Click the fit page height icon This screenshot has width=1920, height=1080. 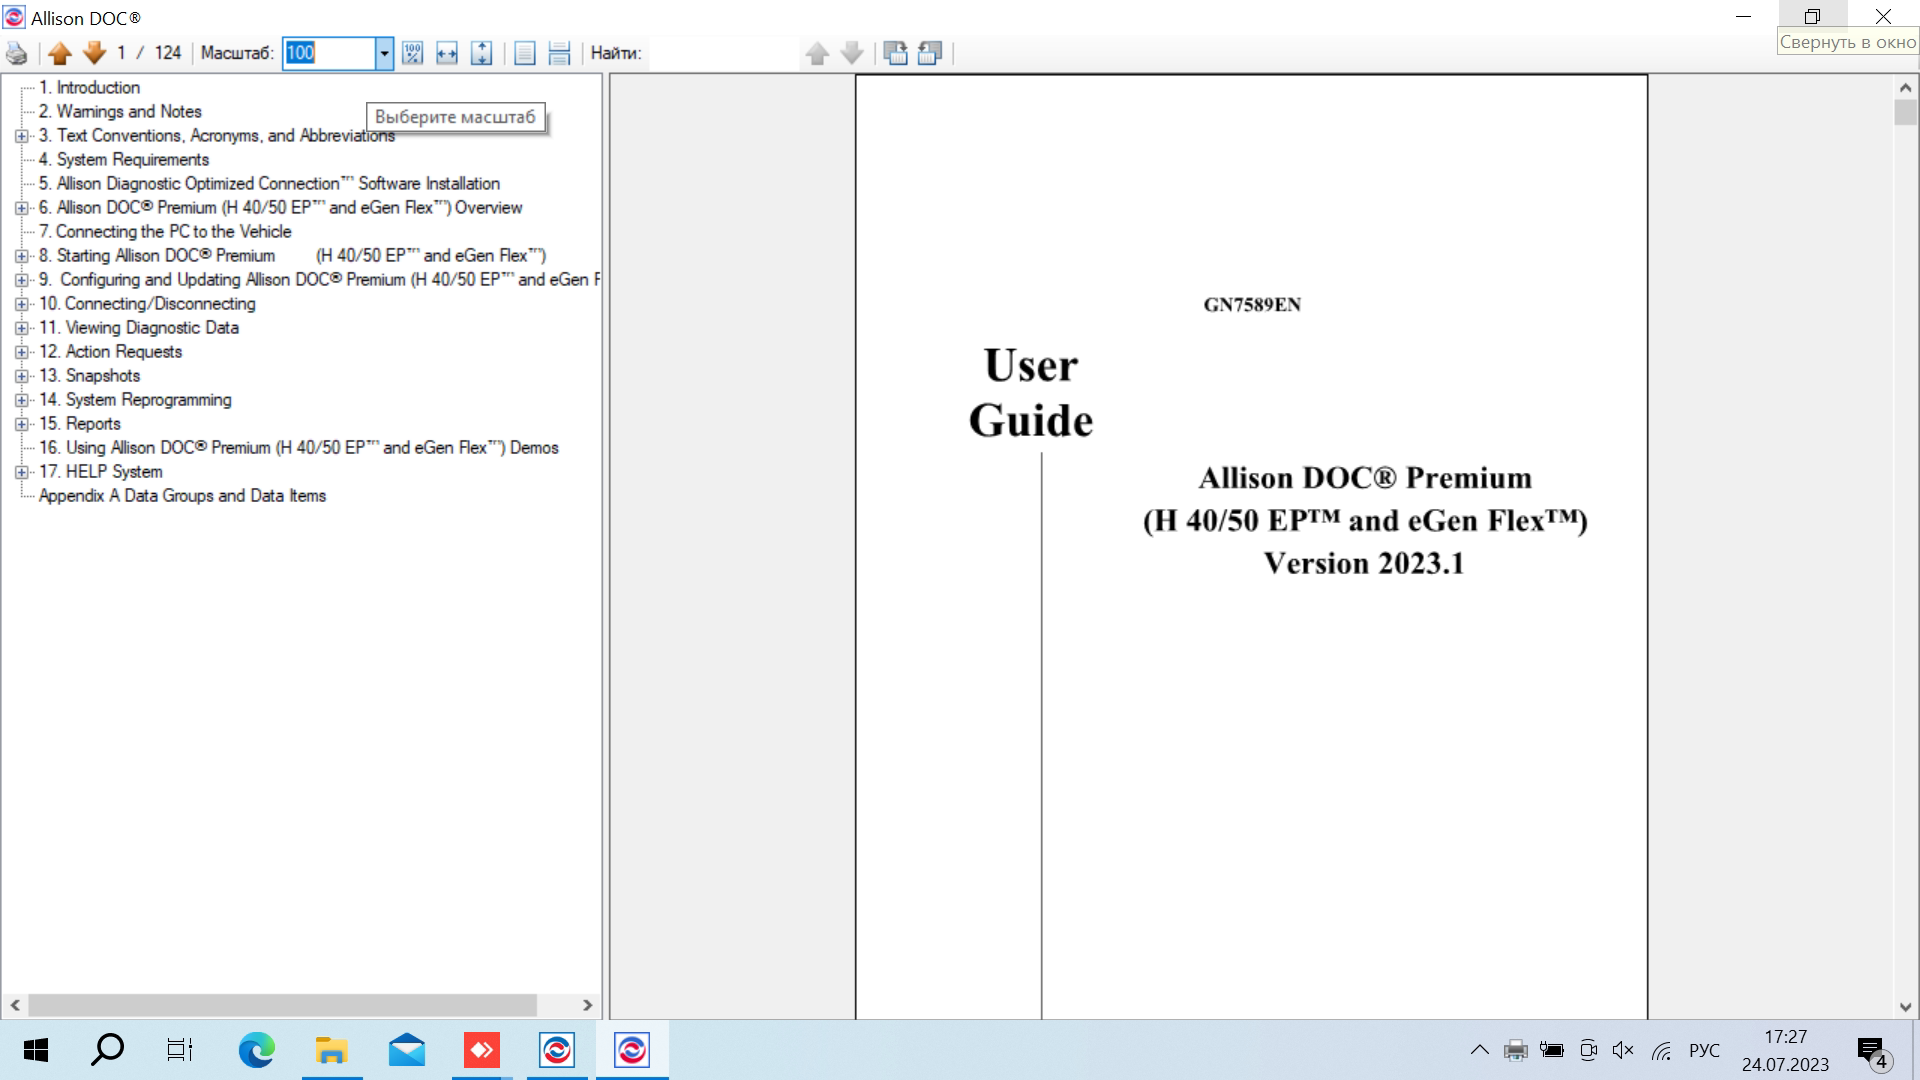[x=481, y=54]
